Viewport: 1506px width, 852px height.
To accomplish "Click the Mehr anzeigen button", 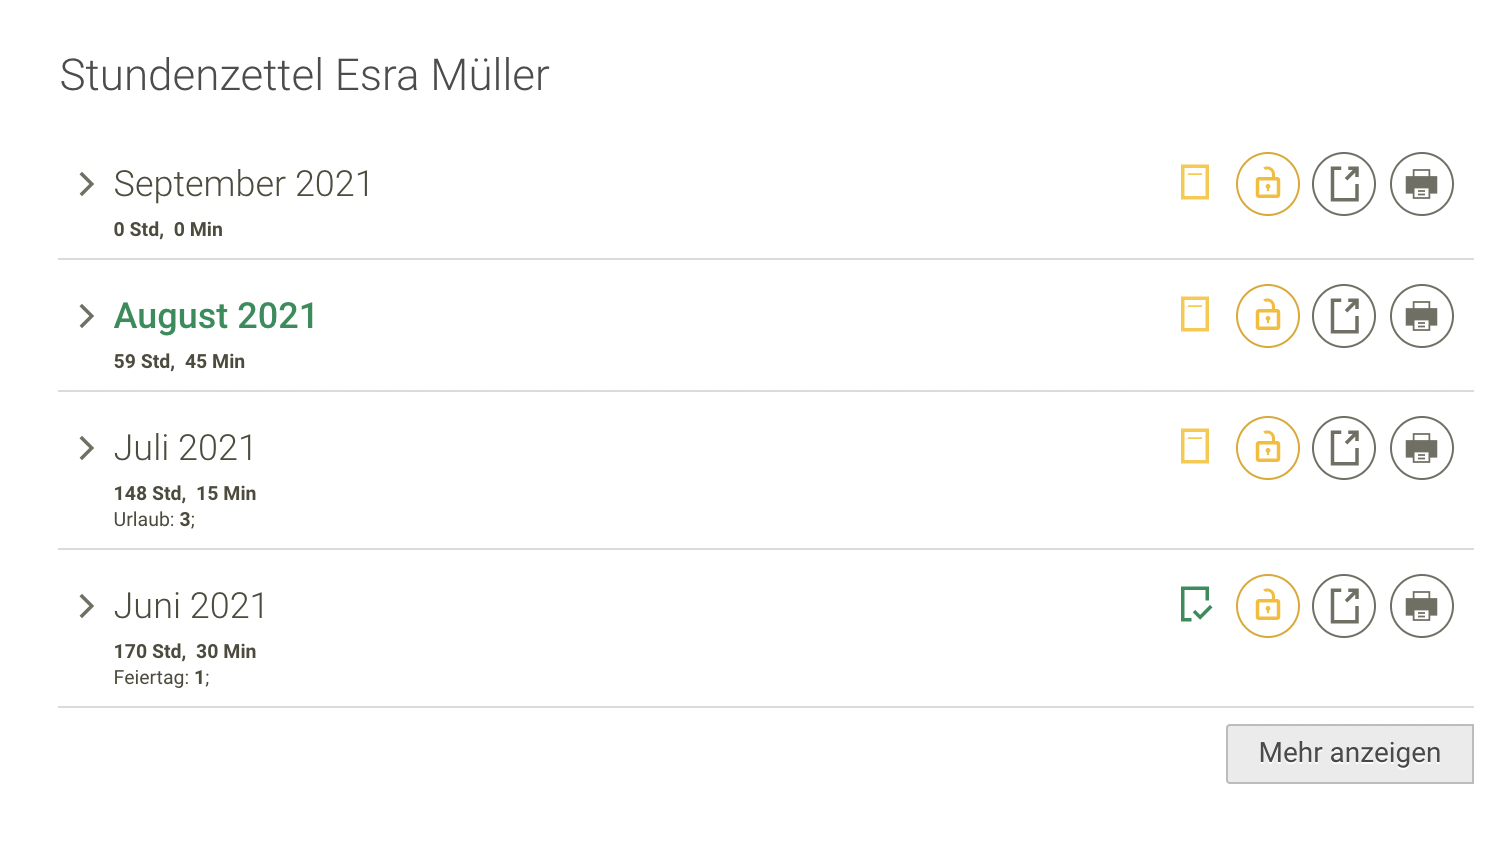I will (x=1348, y=753).
